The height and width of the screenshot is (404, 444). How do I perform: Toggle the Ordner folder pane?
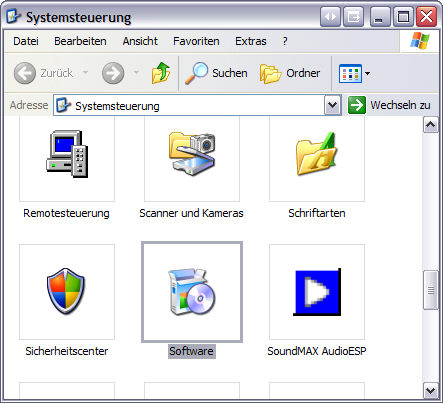290,73
